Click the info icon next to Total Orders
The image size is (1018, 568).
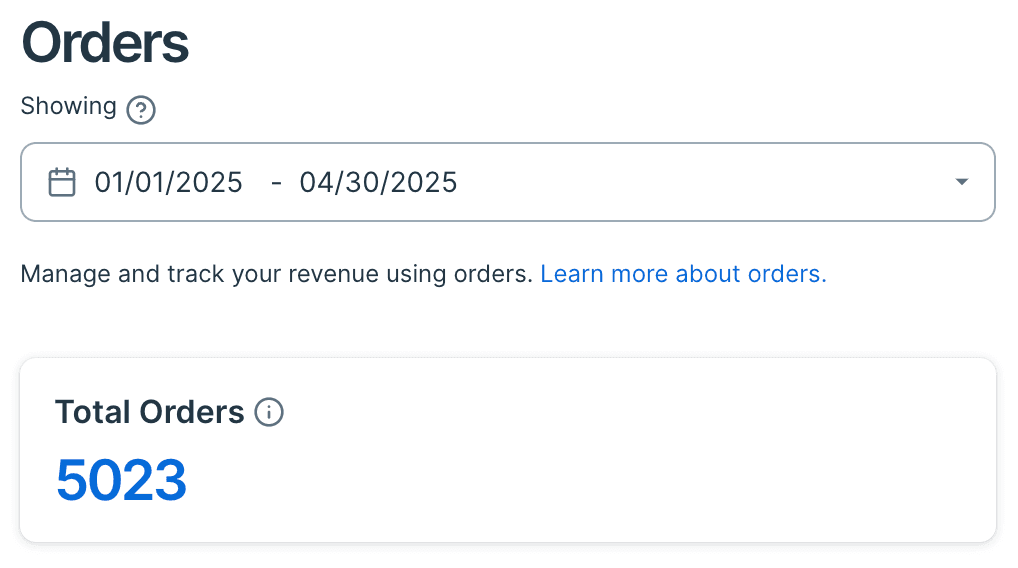click(269, 412)
